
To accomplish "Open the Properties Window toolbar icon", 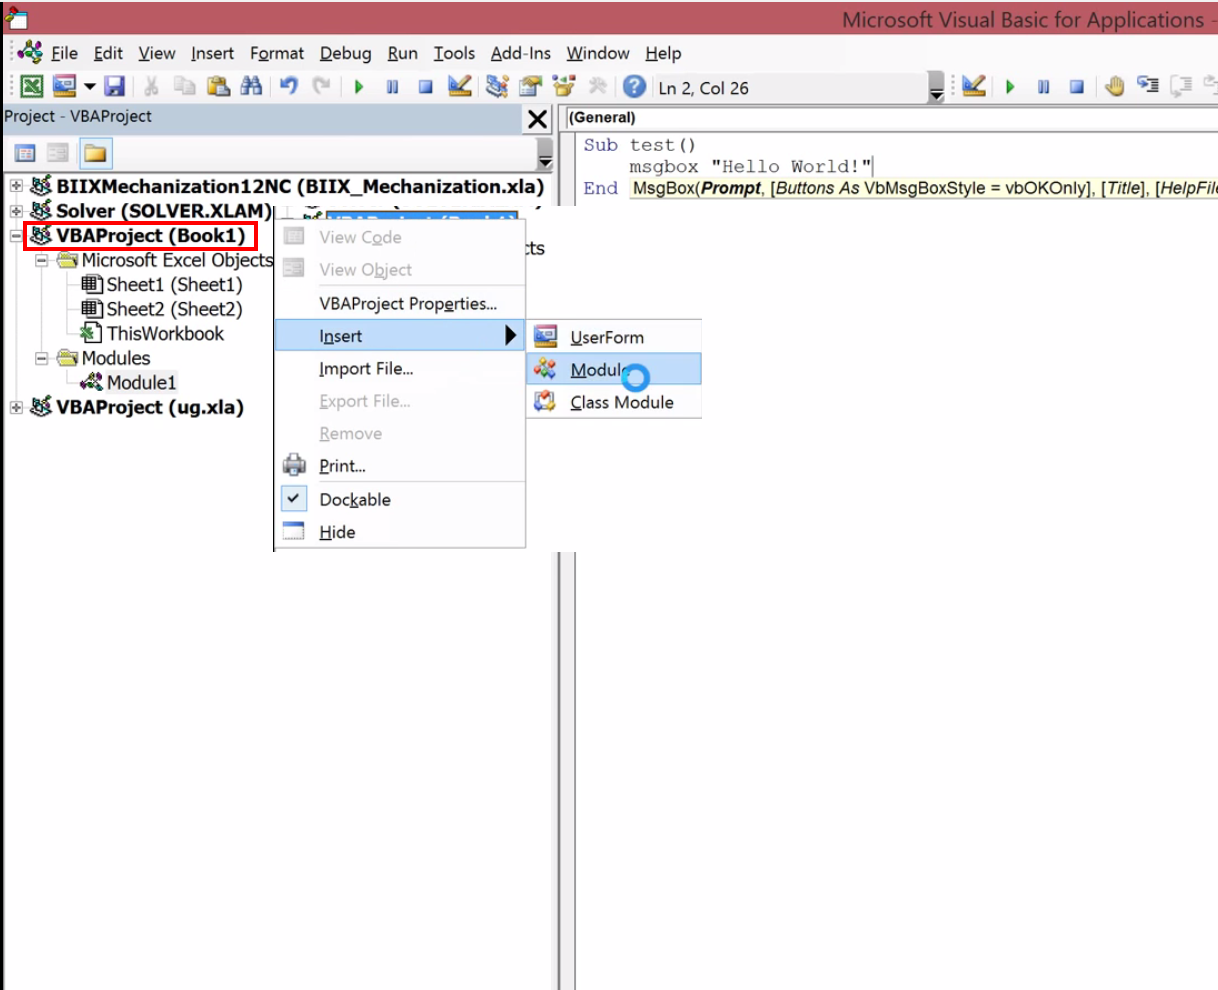I will click(x=527, y=87).
